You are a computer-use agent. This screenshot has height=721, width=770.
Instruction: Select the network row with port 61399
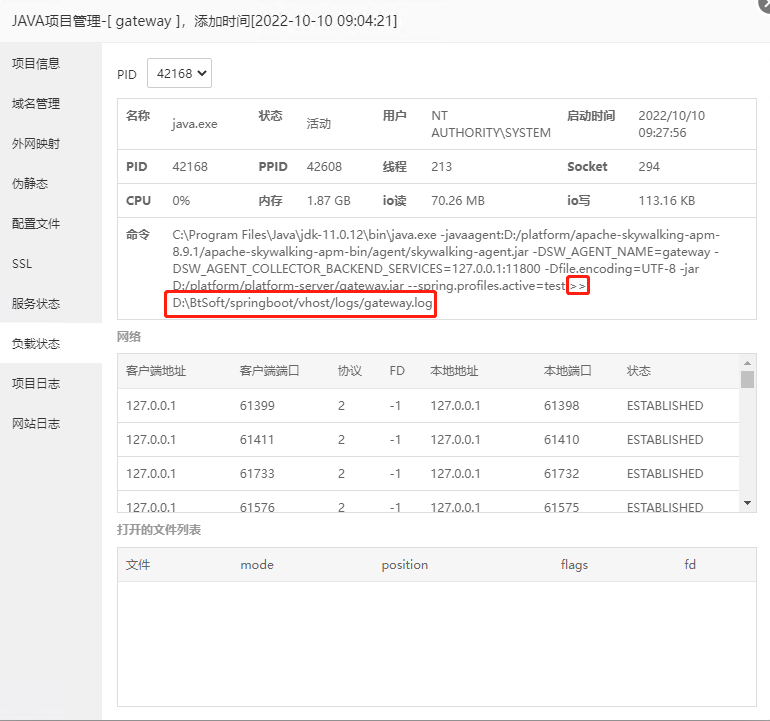pyautogui.click(x=428, y=406)
